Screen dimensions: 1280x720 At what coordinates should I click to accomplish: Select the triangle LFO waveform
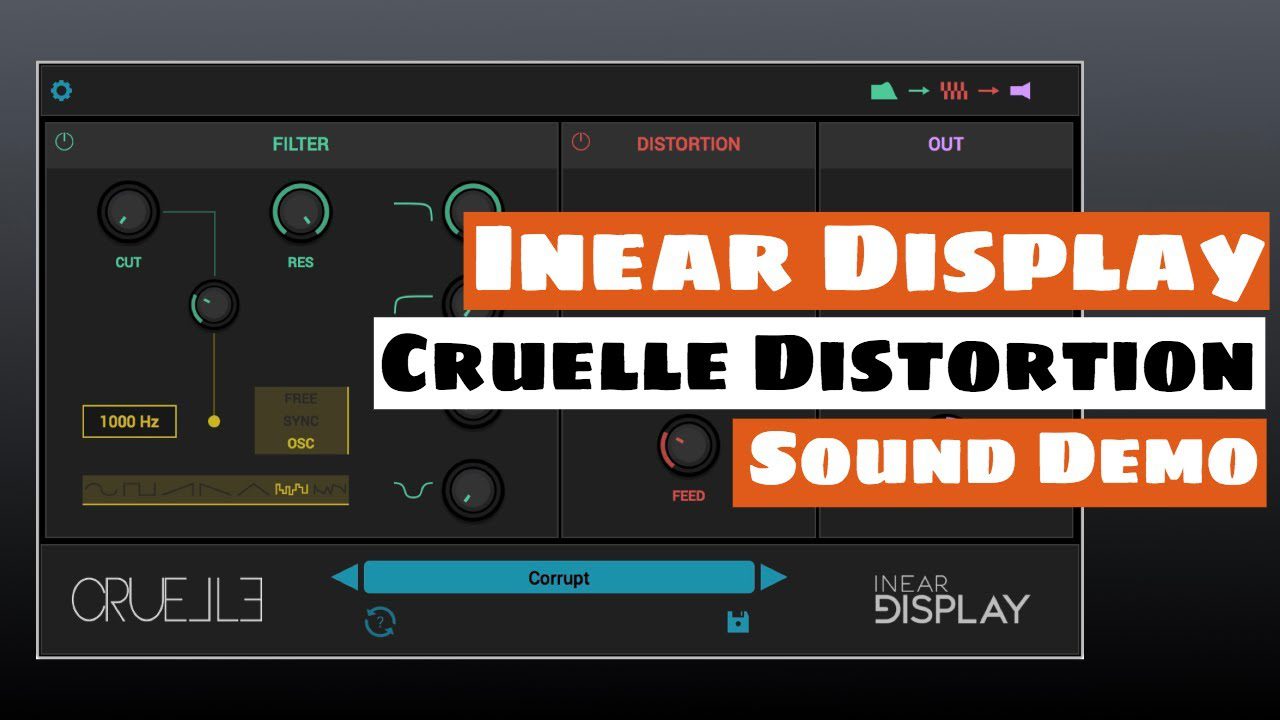click(x=255, y=490)
